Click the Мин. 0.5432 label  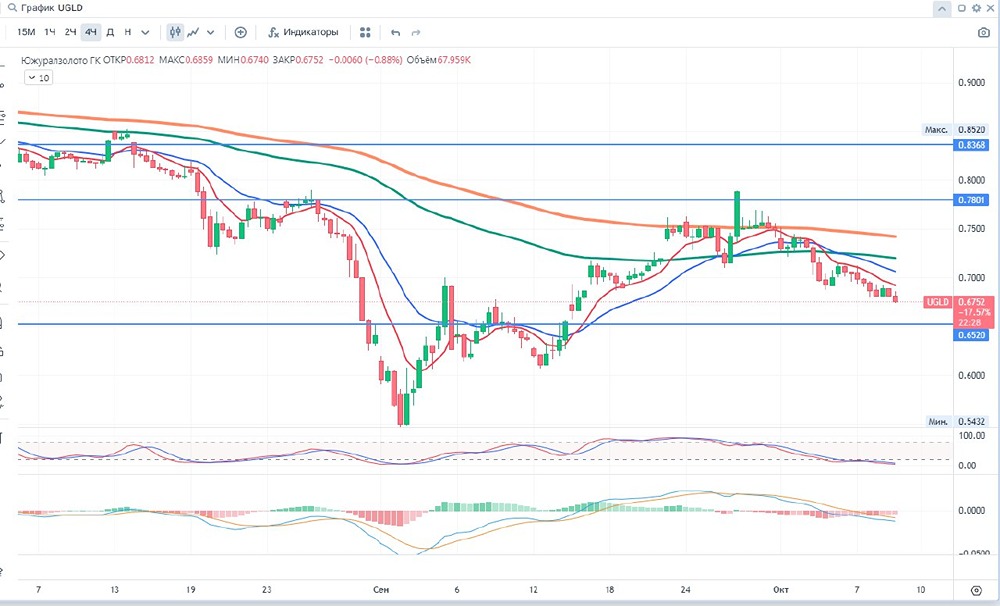pos(956,422)
